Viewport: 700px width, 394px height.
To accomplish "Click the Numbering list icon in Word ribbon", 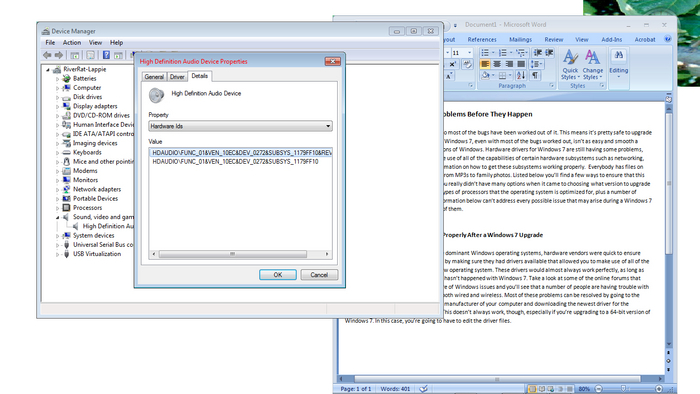I will [502, 53].
